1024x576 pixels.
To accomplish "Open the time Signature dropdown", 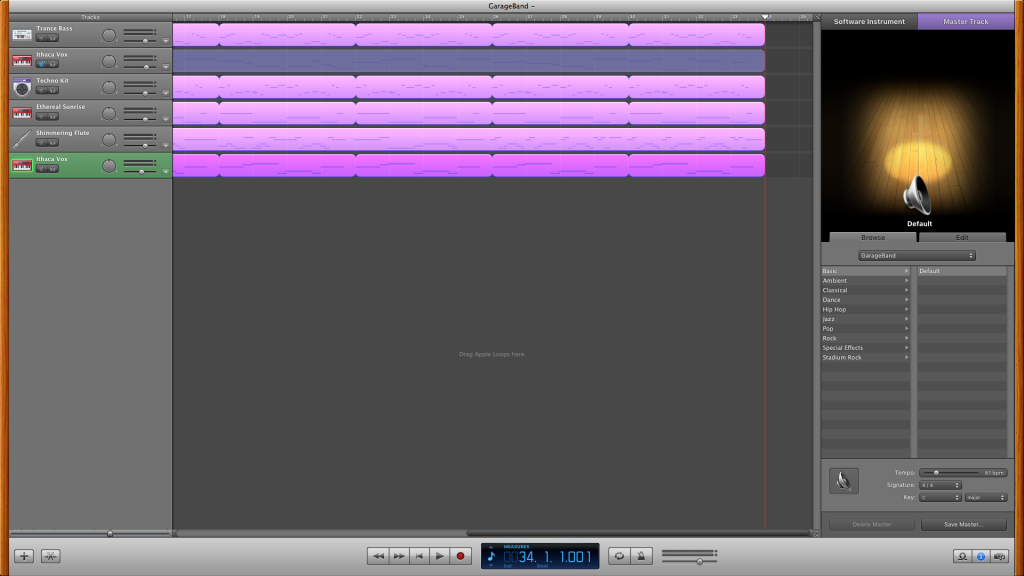I will click(940, 484).
